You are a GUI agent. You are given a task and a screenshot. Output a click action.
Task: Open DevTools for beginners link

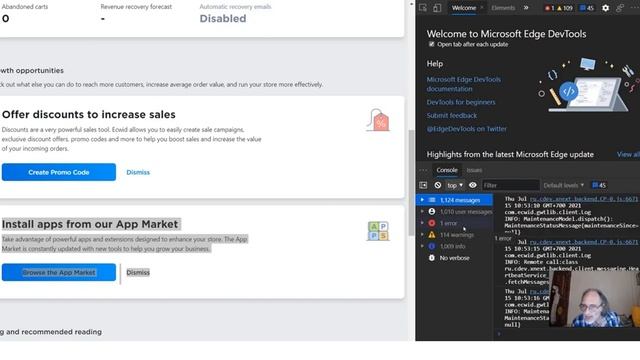tap(461, 102)
